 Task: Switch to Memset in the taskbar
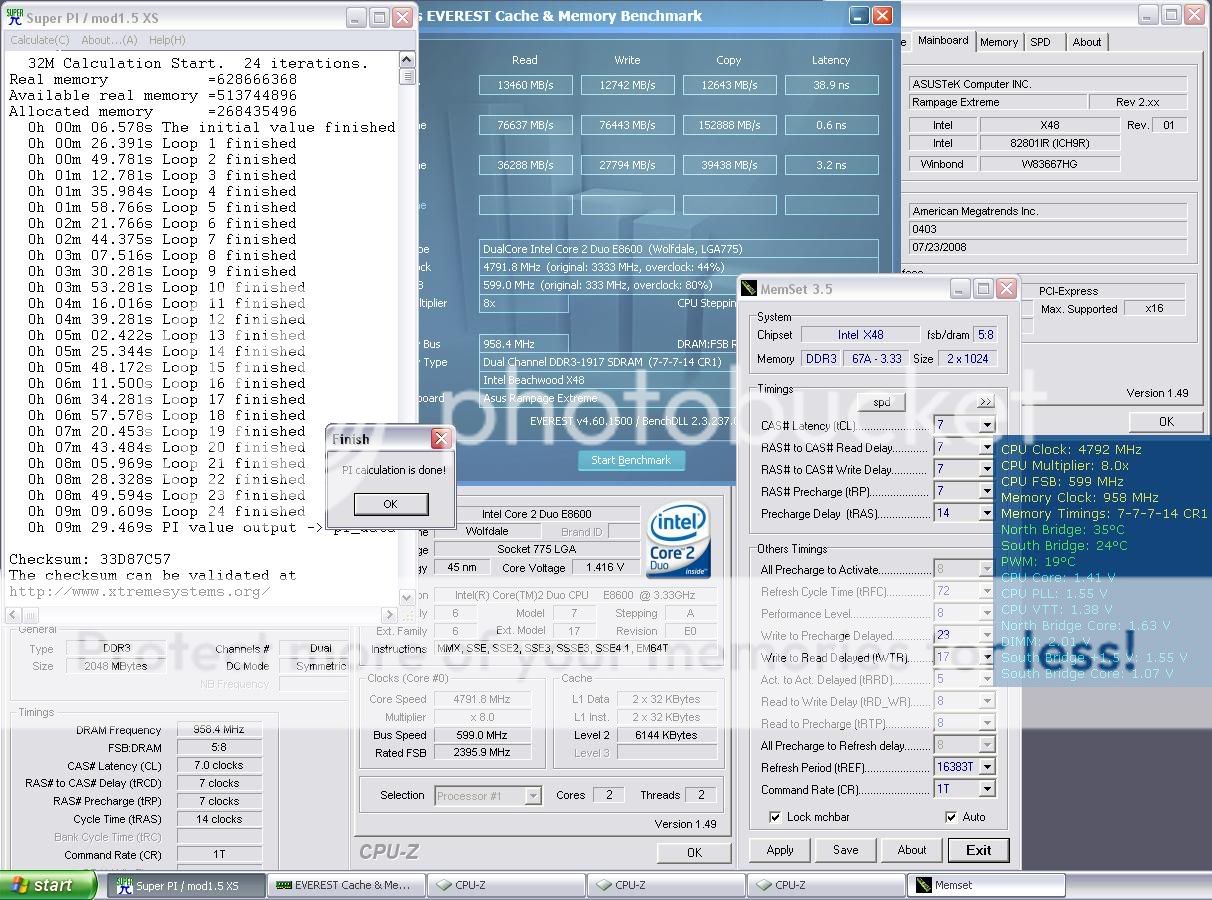click(x=986, y=886)
